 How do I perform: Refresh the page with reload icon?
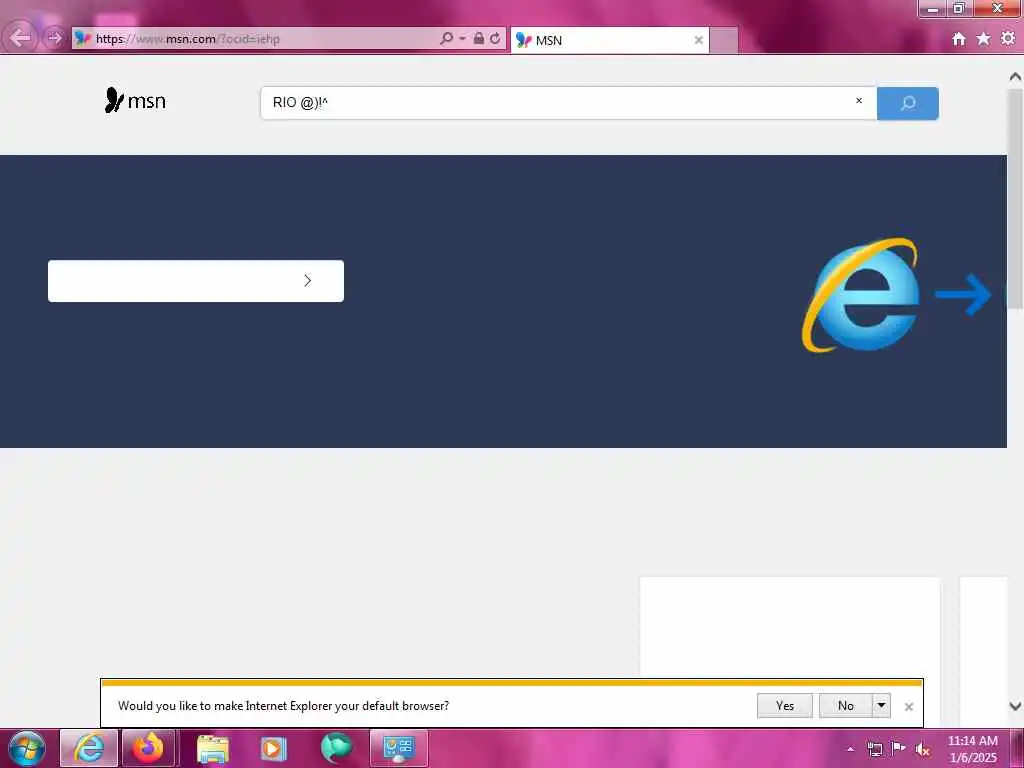tap(495, 39)
